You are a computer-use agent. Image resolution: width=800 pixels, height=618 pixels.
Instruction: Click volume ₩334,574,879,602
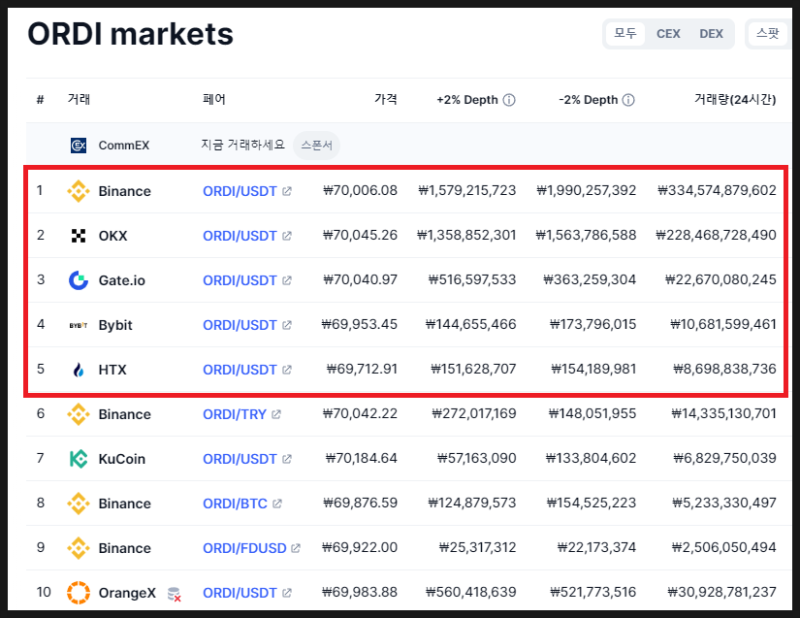pyautogui.click(x=717, y=190)
